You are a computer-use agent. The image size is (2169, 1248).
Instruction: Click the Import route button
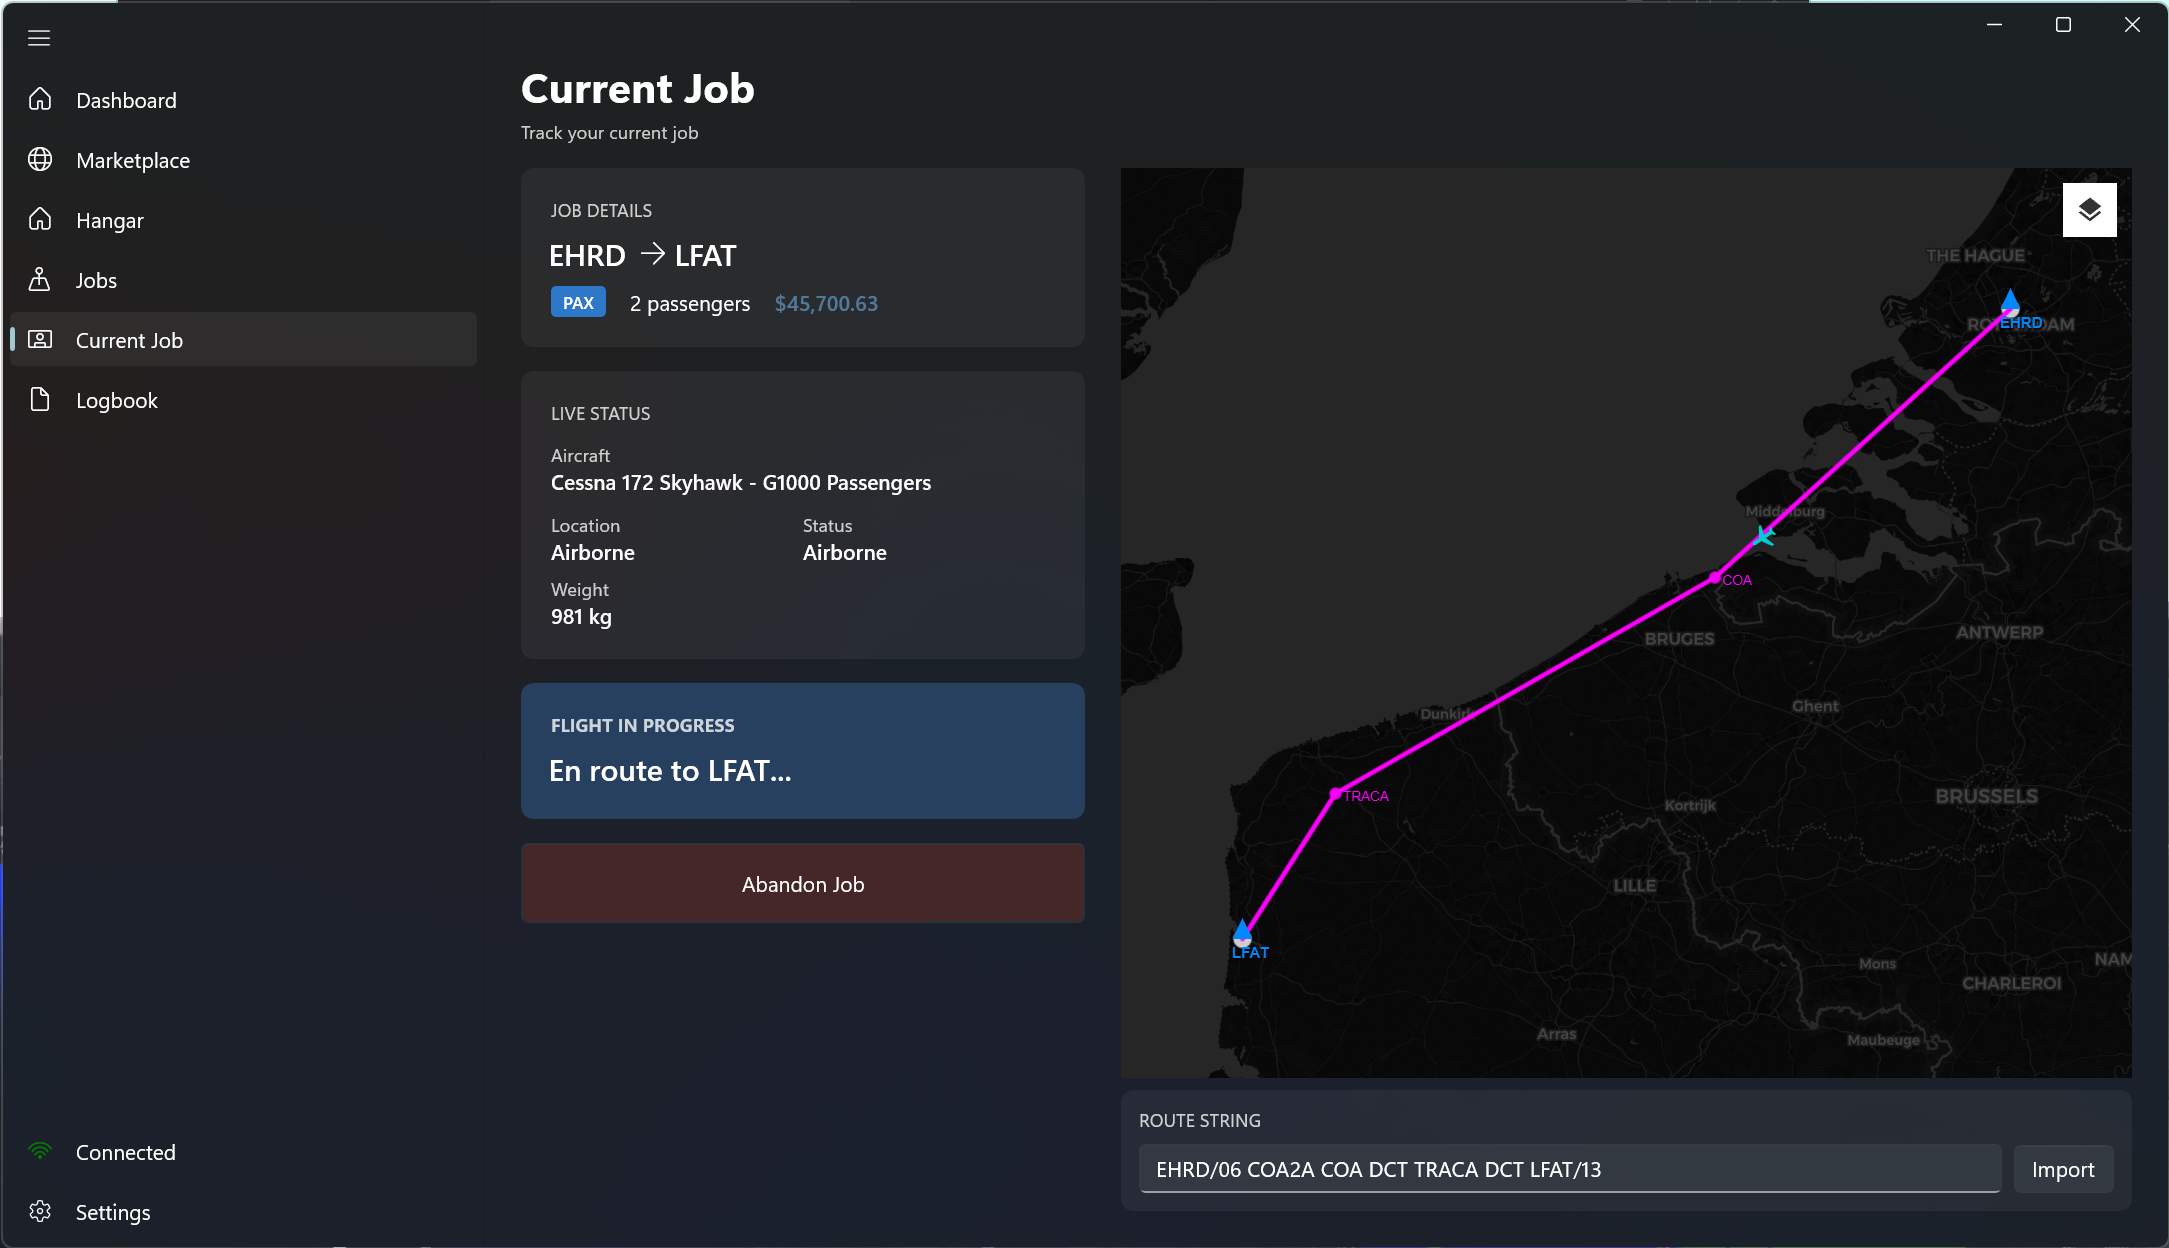(2062, 1170)
